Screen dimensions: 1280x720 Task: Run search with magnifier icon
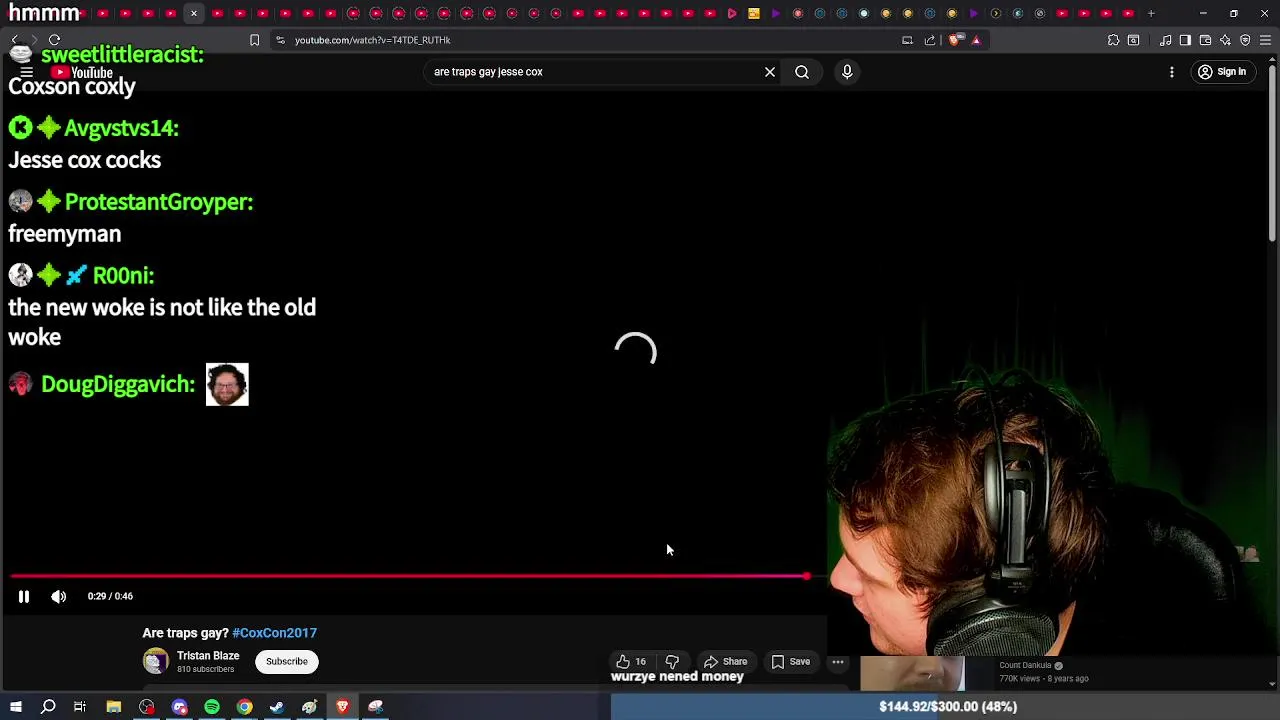pos(802,72)
